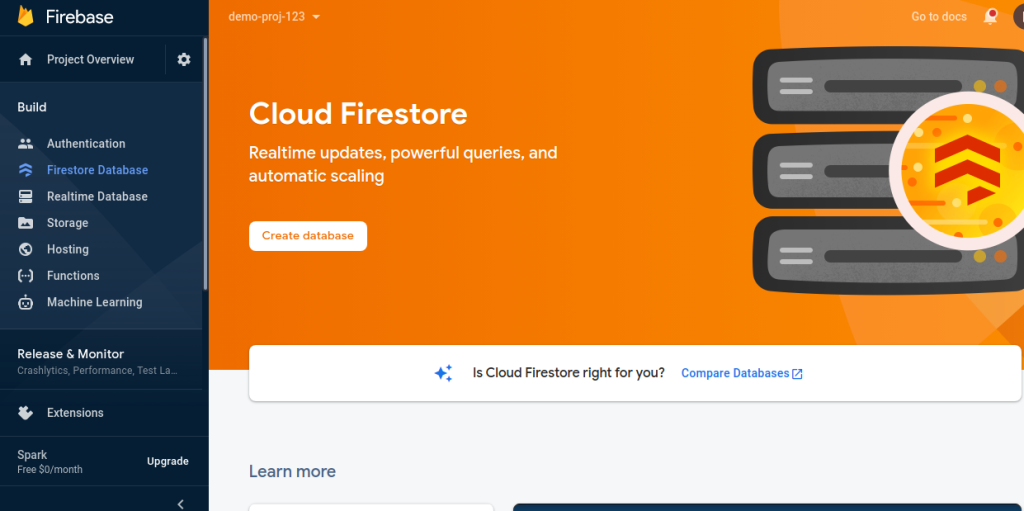Screen dimensions: 1024x511
Task: Click the Project Overview home icon
Action: pos(25,60)
